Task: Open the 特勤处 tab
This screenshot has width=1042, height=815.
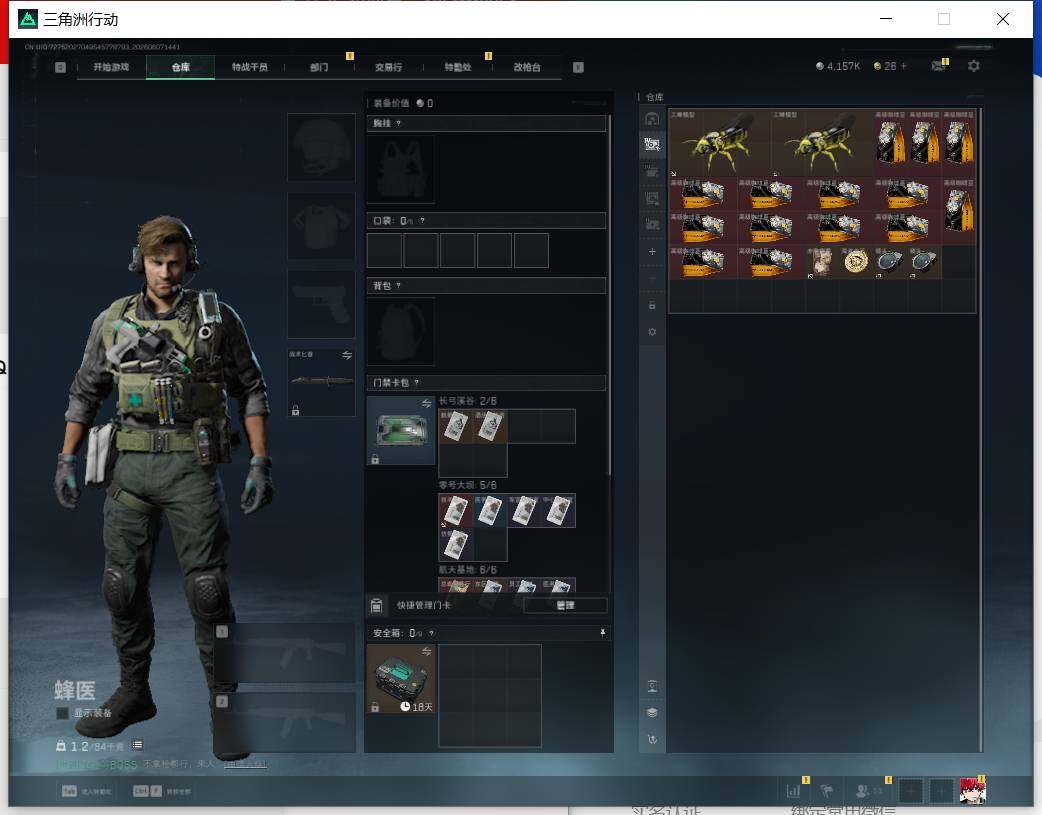Action: [457, 67]
